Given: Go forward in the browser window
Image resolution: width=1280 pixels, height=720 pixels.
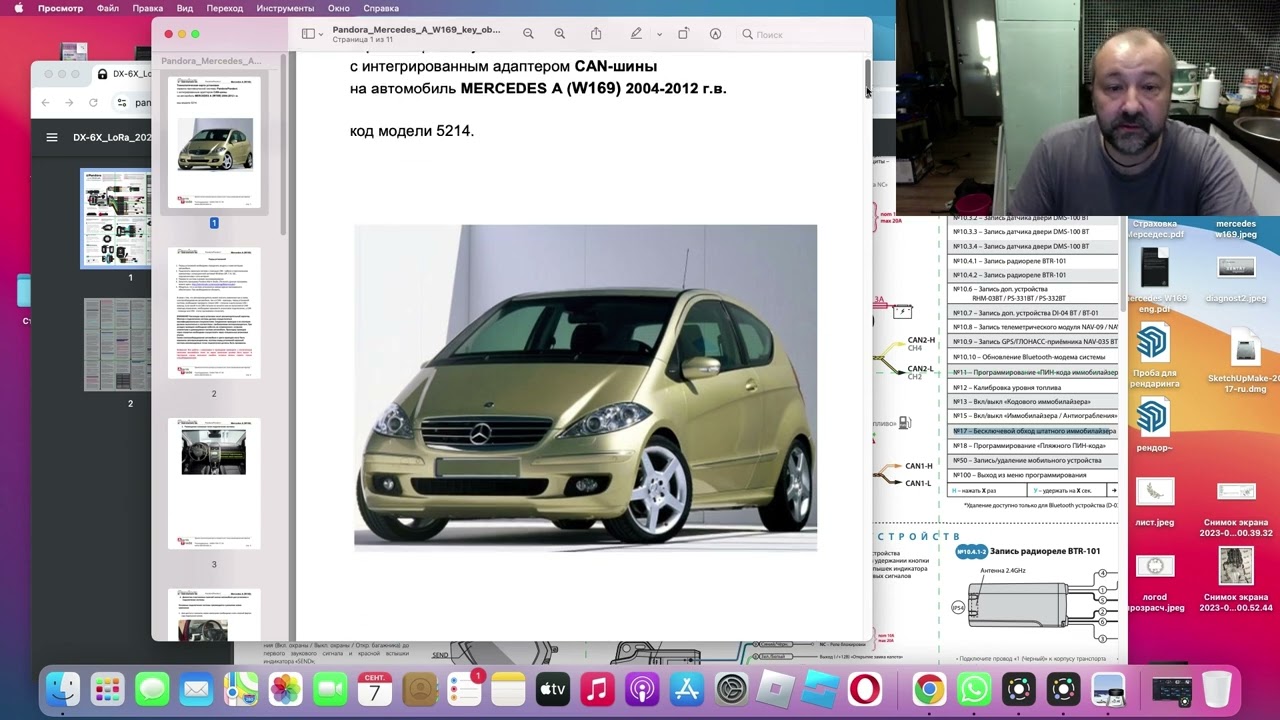Looking at the screenshot, I should [69, 102].
